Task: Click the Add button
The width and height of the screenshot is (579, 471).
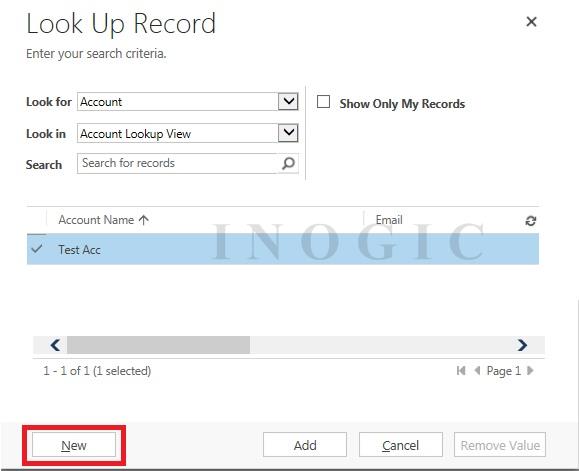Action: pos(305,445)
